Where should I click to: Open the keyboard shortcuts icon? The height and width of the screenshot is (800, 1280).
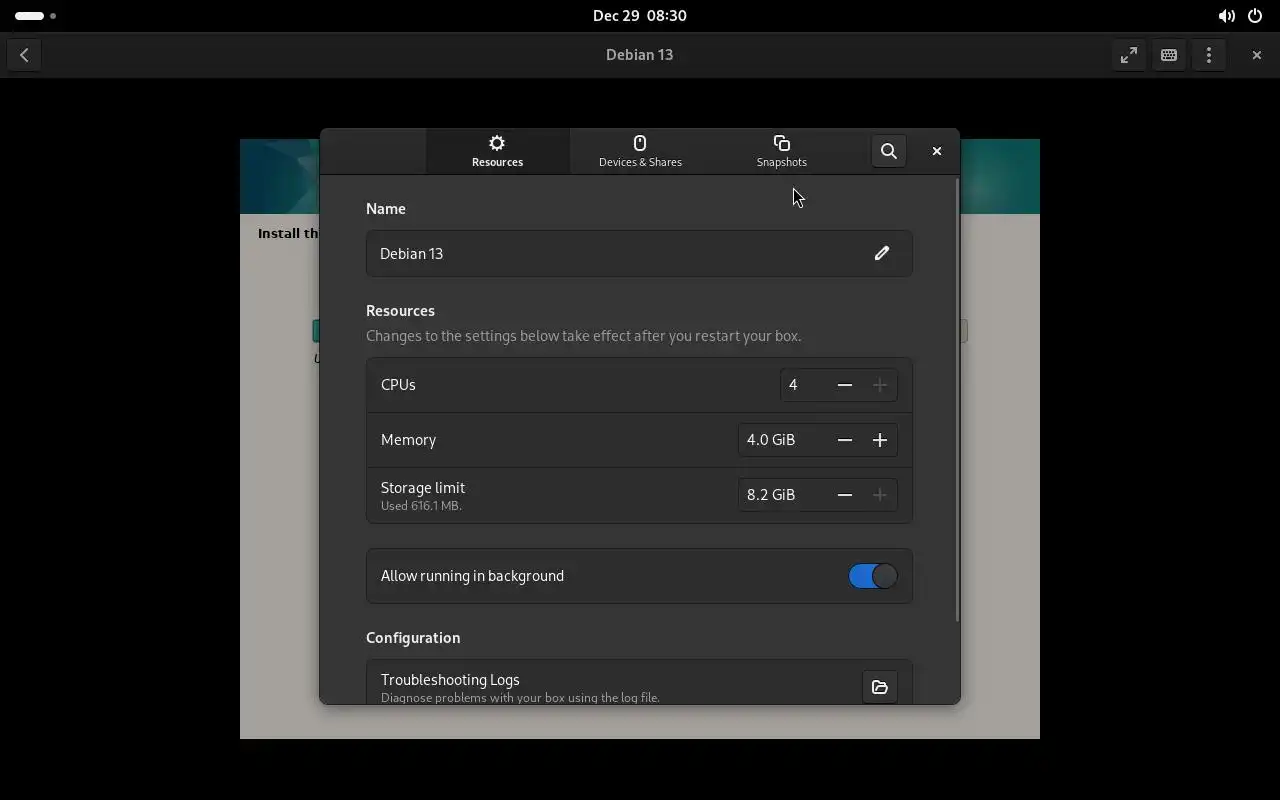click(x=1169, y=55)
